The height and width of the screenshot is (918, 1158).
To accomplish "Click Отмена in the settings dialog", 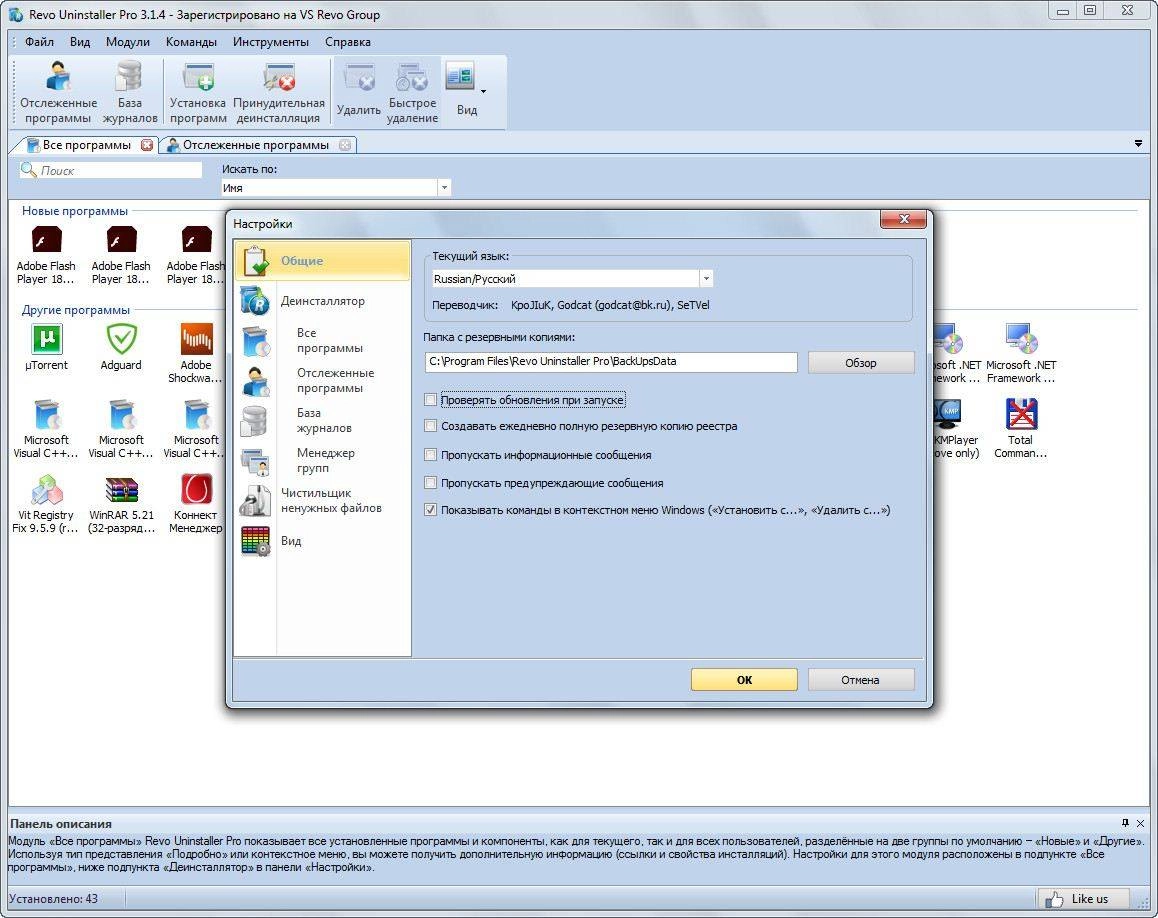I will [860, 679].
